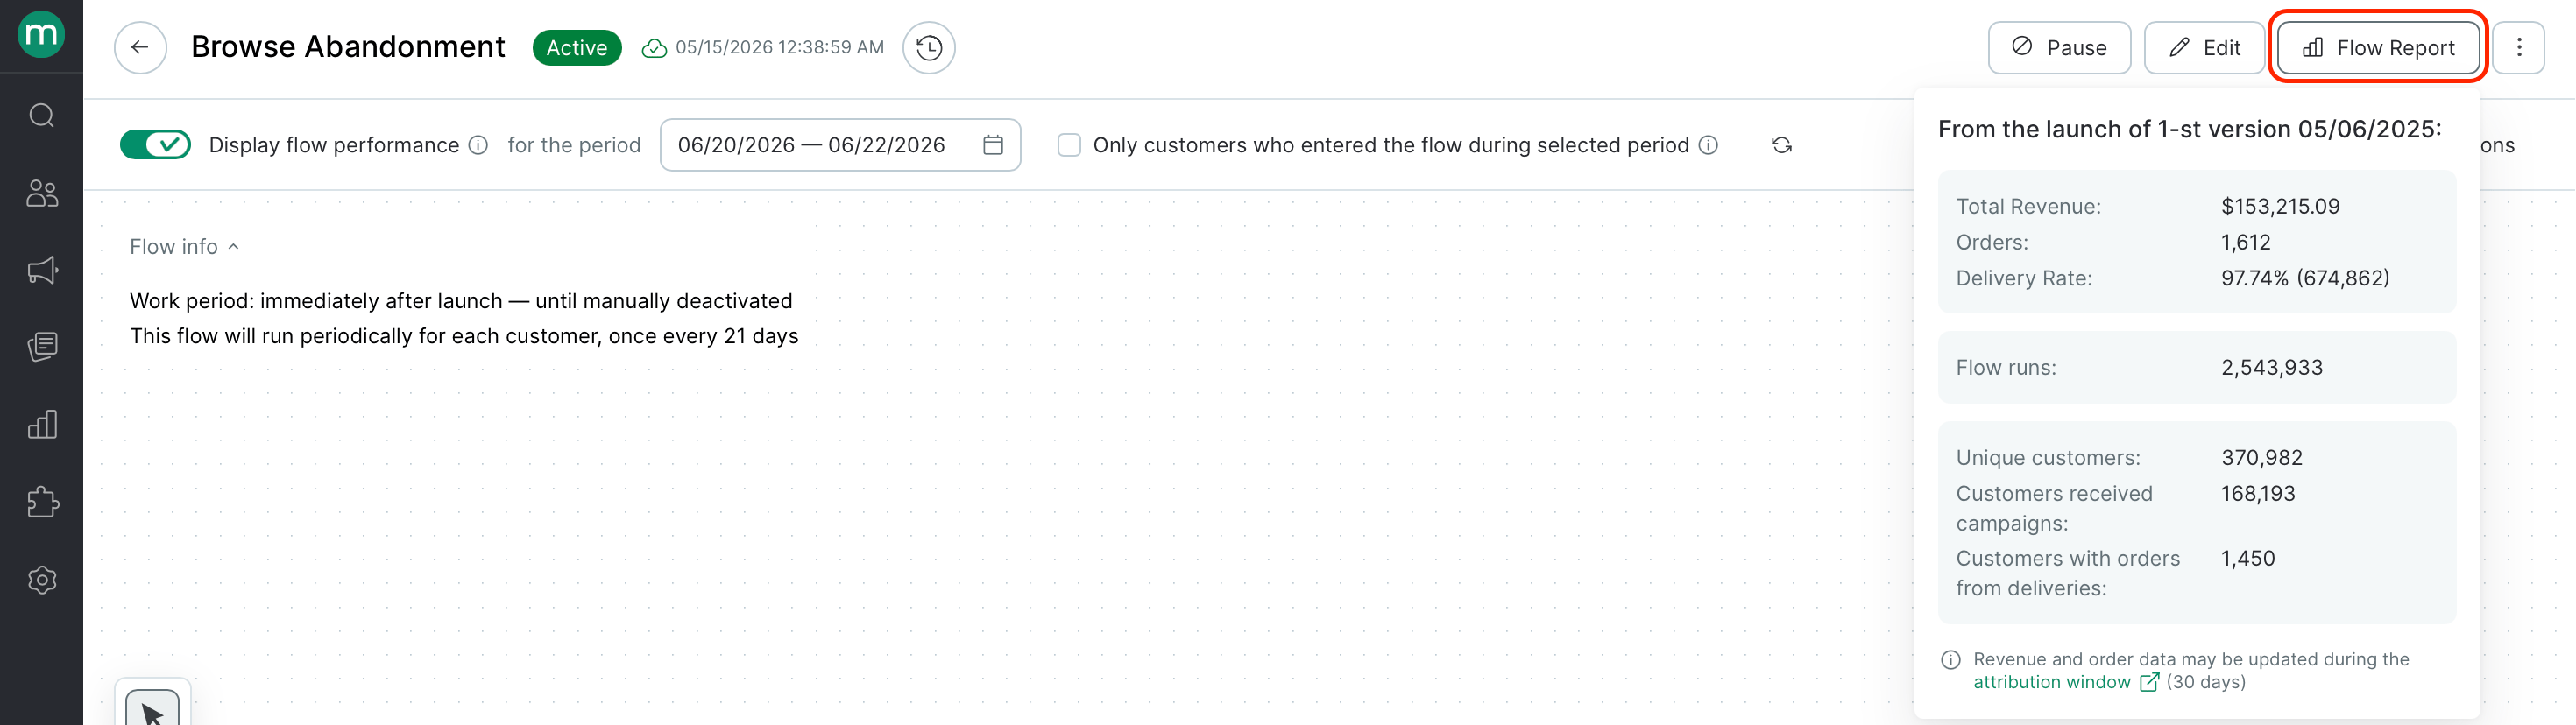Click the Orders value 1,612
Viewport: 2576px width, 725px height.
pos(2246,242)
